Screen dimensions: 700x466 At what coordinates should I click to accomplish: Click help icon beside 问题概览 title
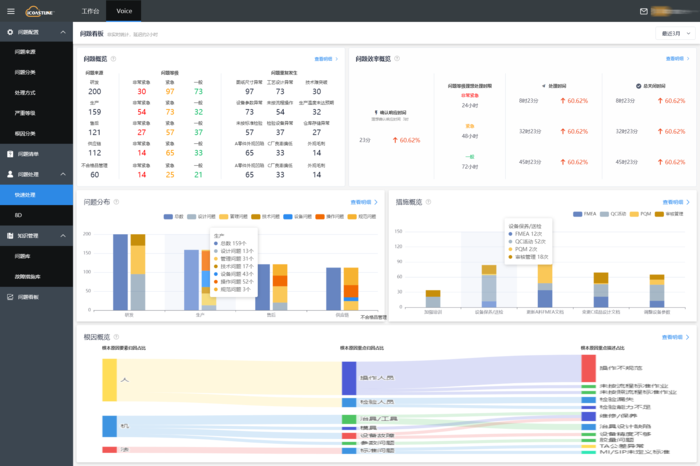point(113,59)
